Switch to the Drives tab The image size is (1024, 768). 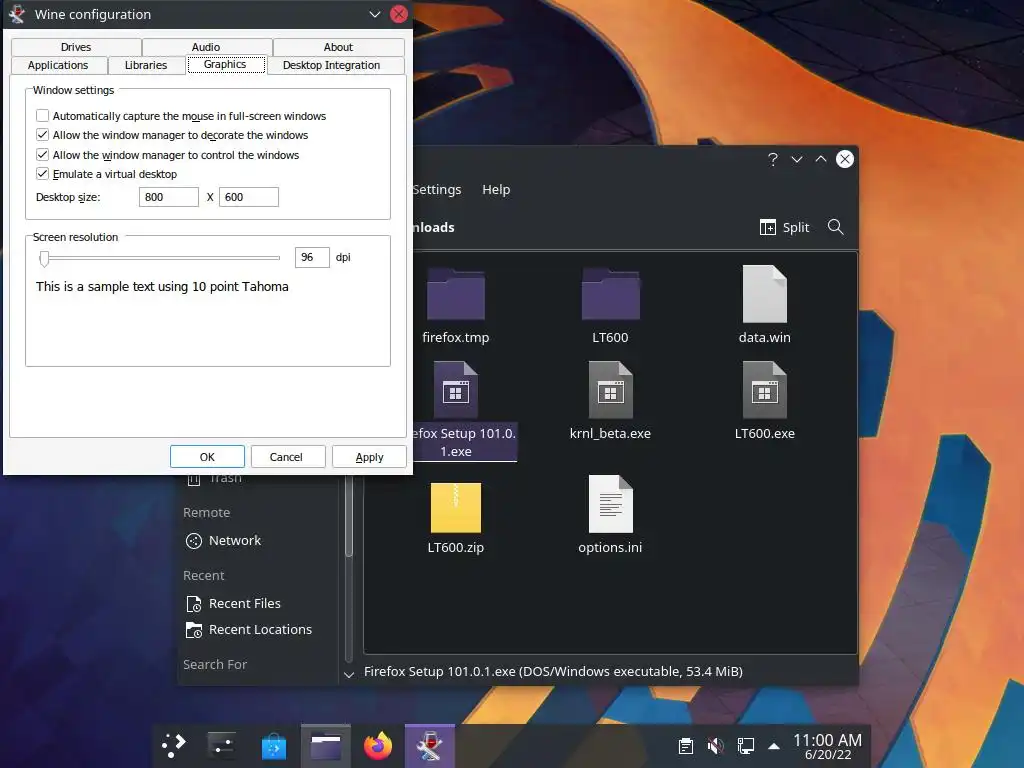(x=76, y=47)
